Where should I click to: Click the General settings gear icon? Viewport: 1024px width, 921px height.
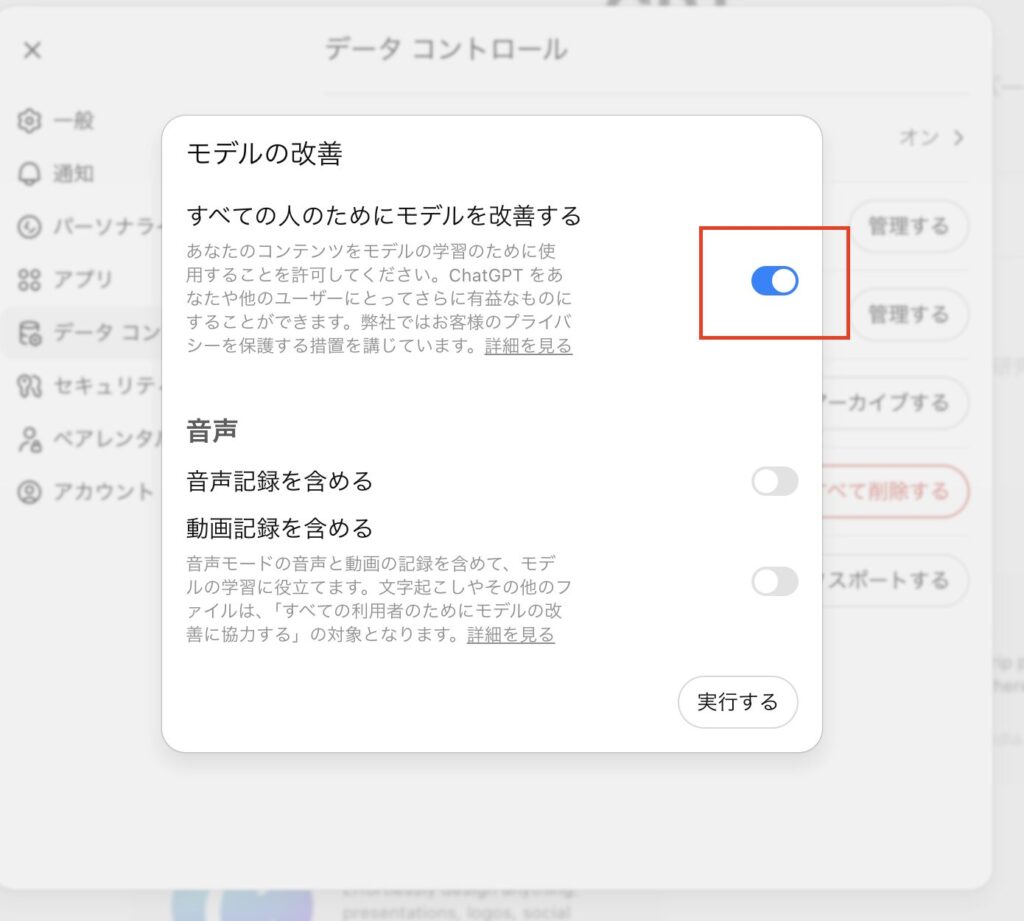[30, 121]
